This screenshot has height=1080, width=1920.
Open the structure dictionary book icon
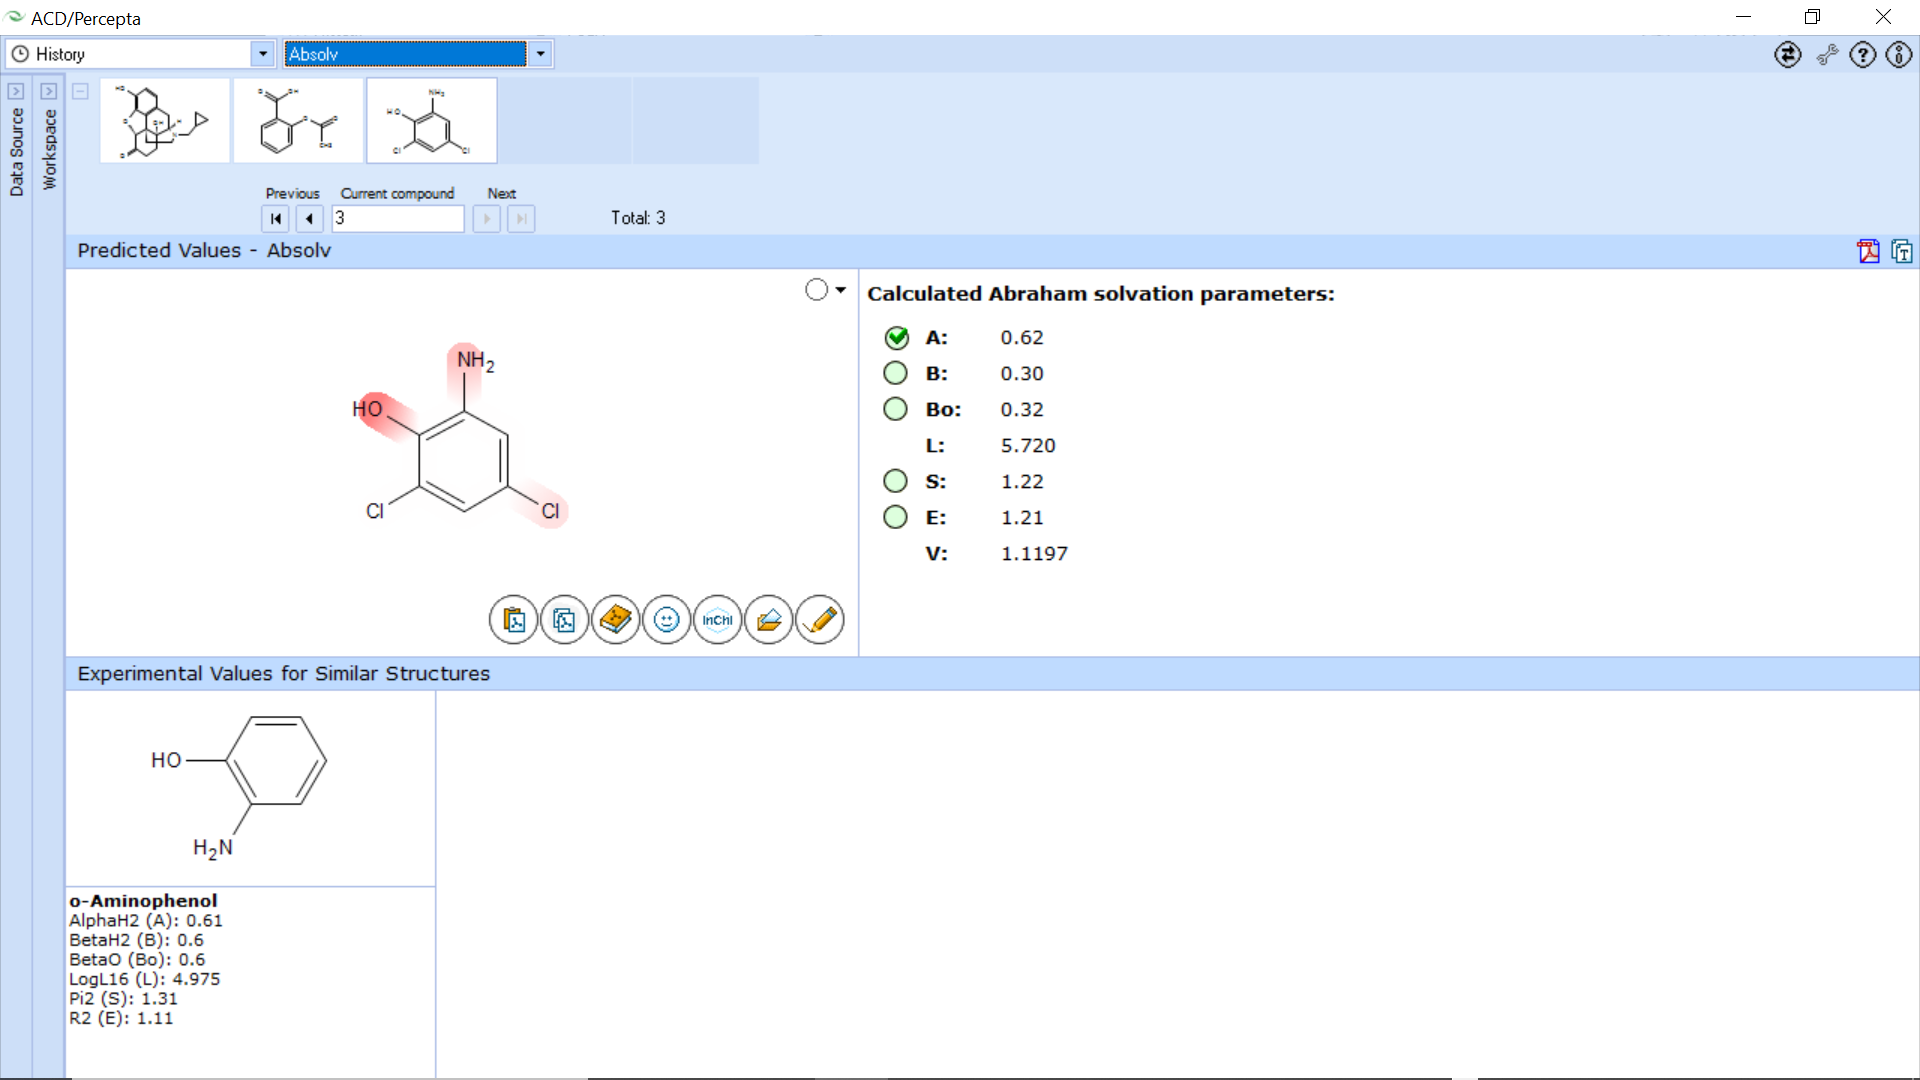(616, 620)
